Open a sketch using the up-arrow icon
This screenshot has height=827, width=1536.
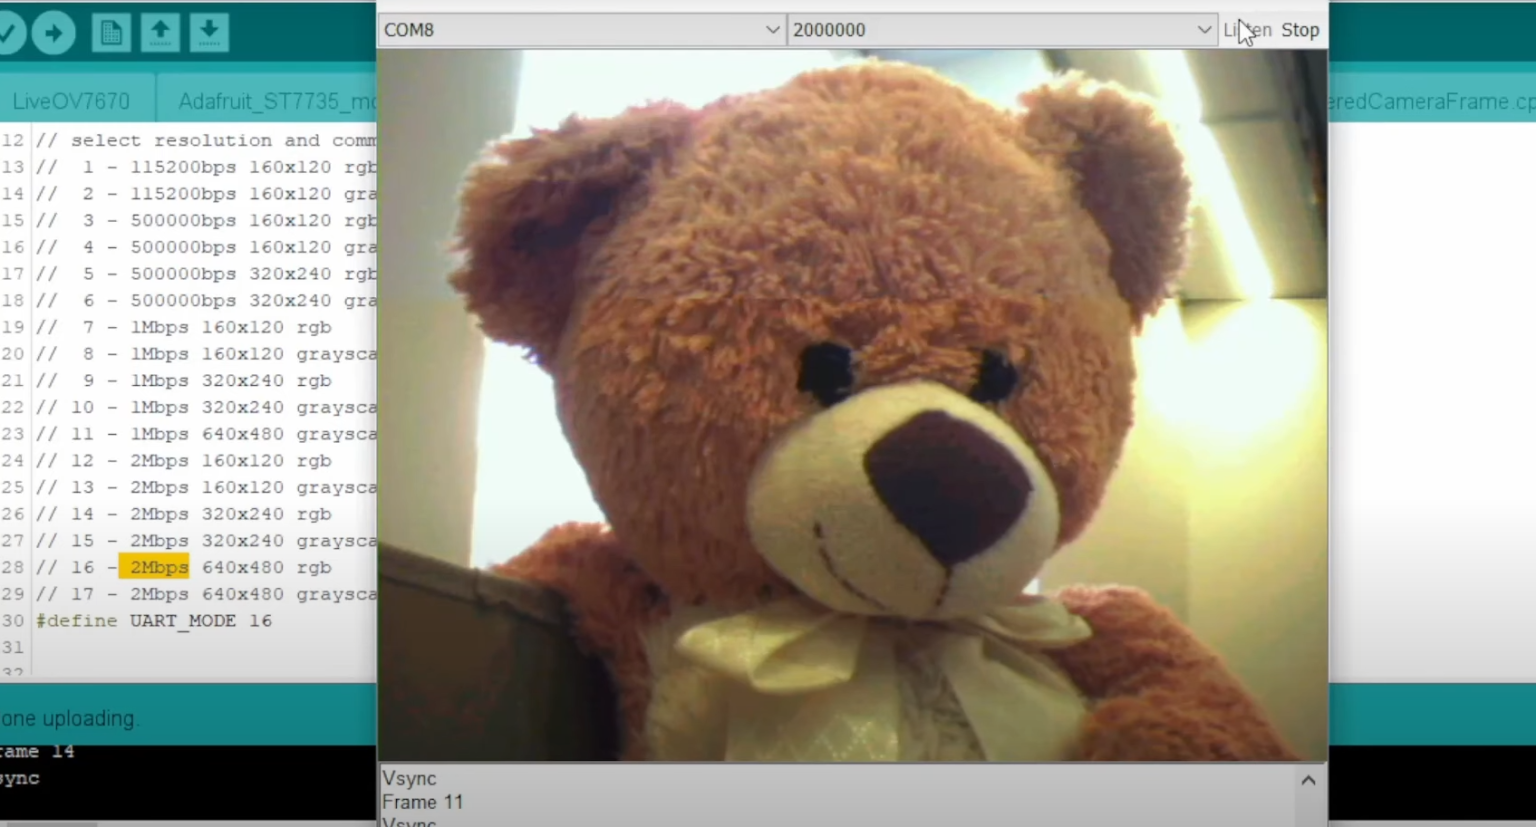pos(160,33)
